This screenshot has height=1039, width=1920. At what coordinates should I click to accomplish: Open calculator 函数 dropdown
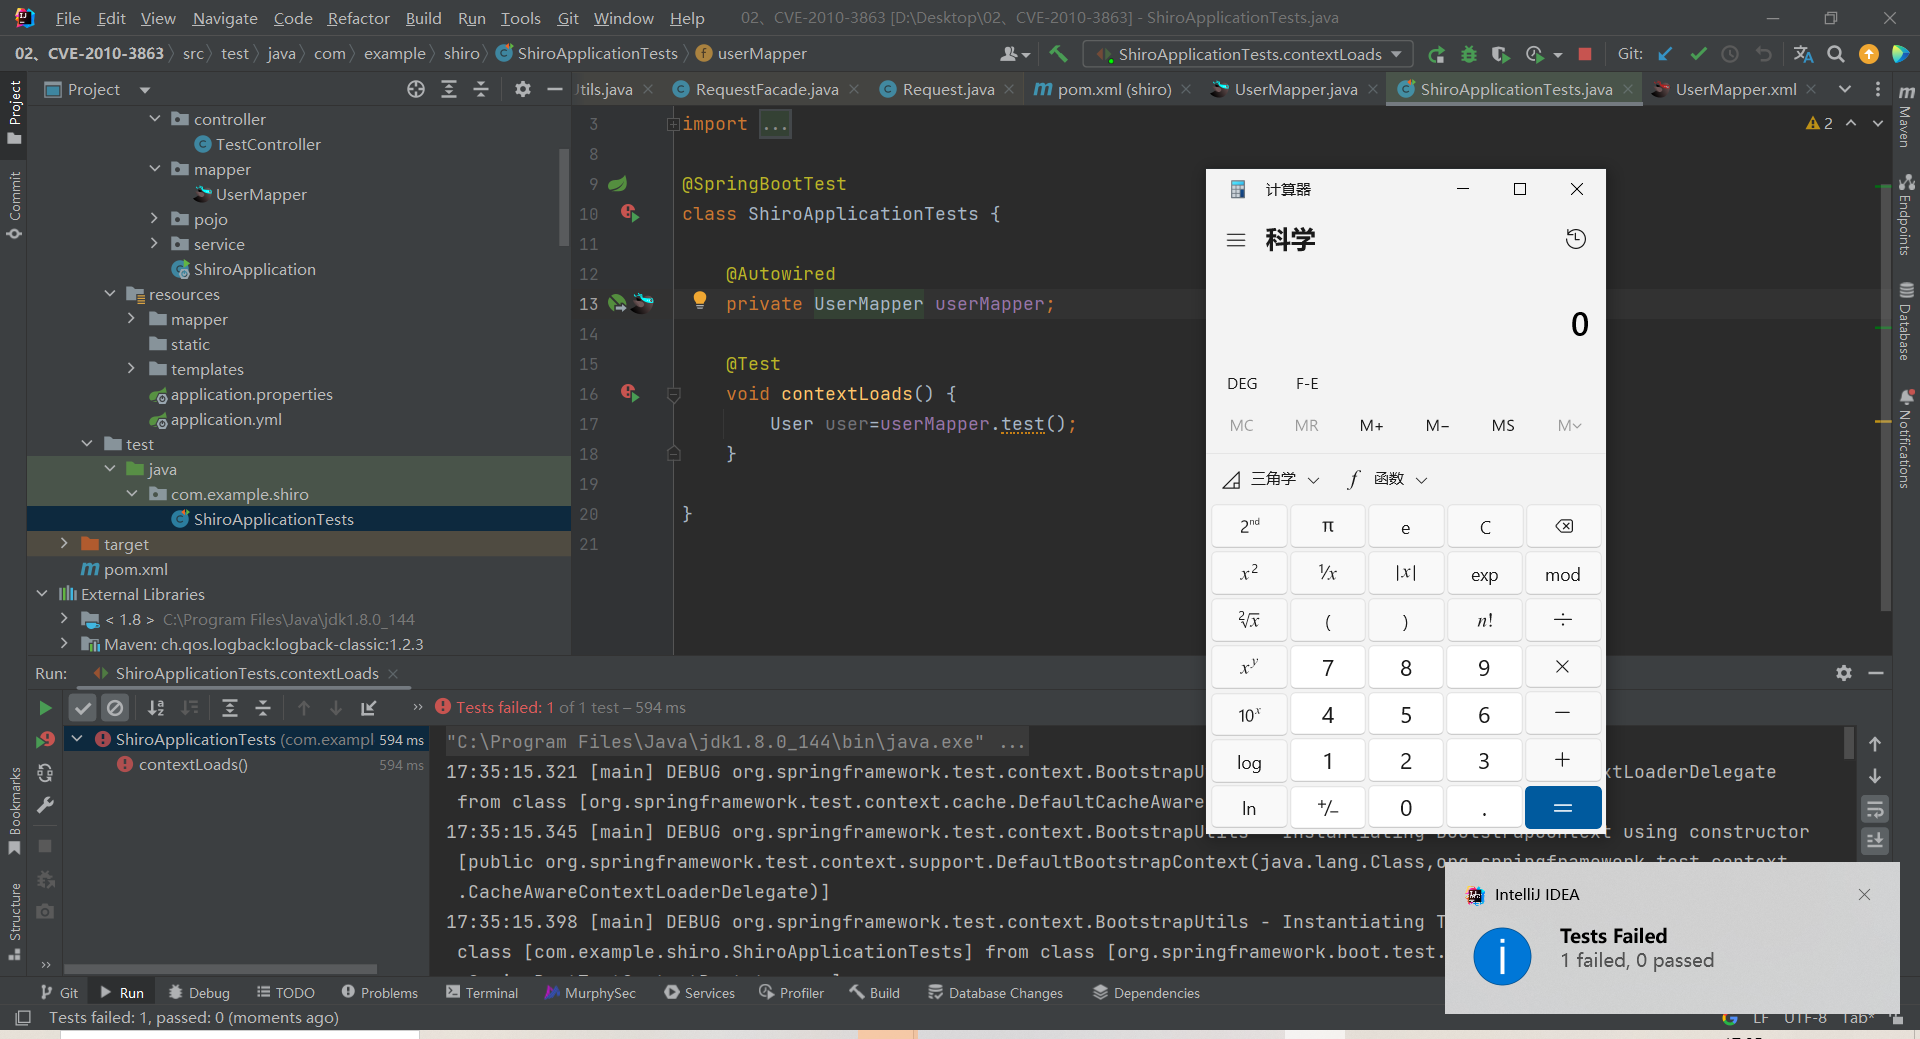pos(1388,479)
